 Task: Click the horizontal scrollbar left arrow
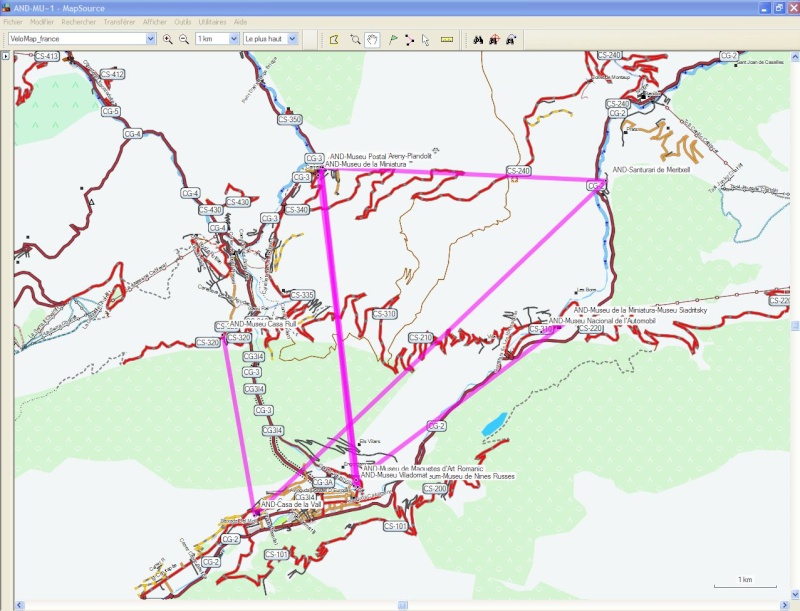19,605
